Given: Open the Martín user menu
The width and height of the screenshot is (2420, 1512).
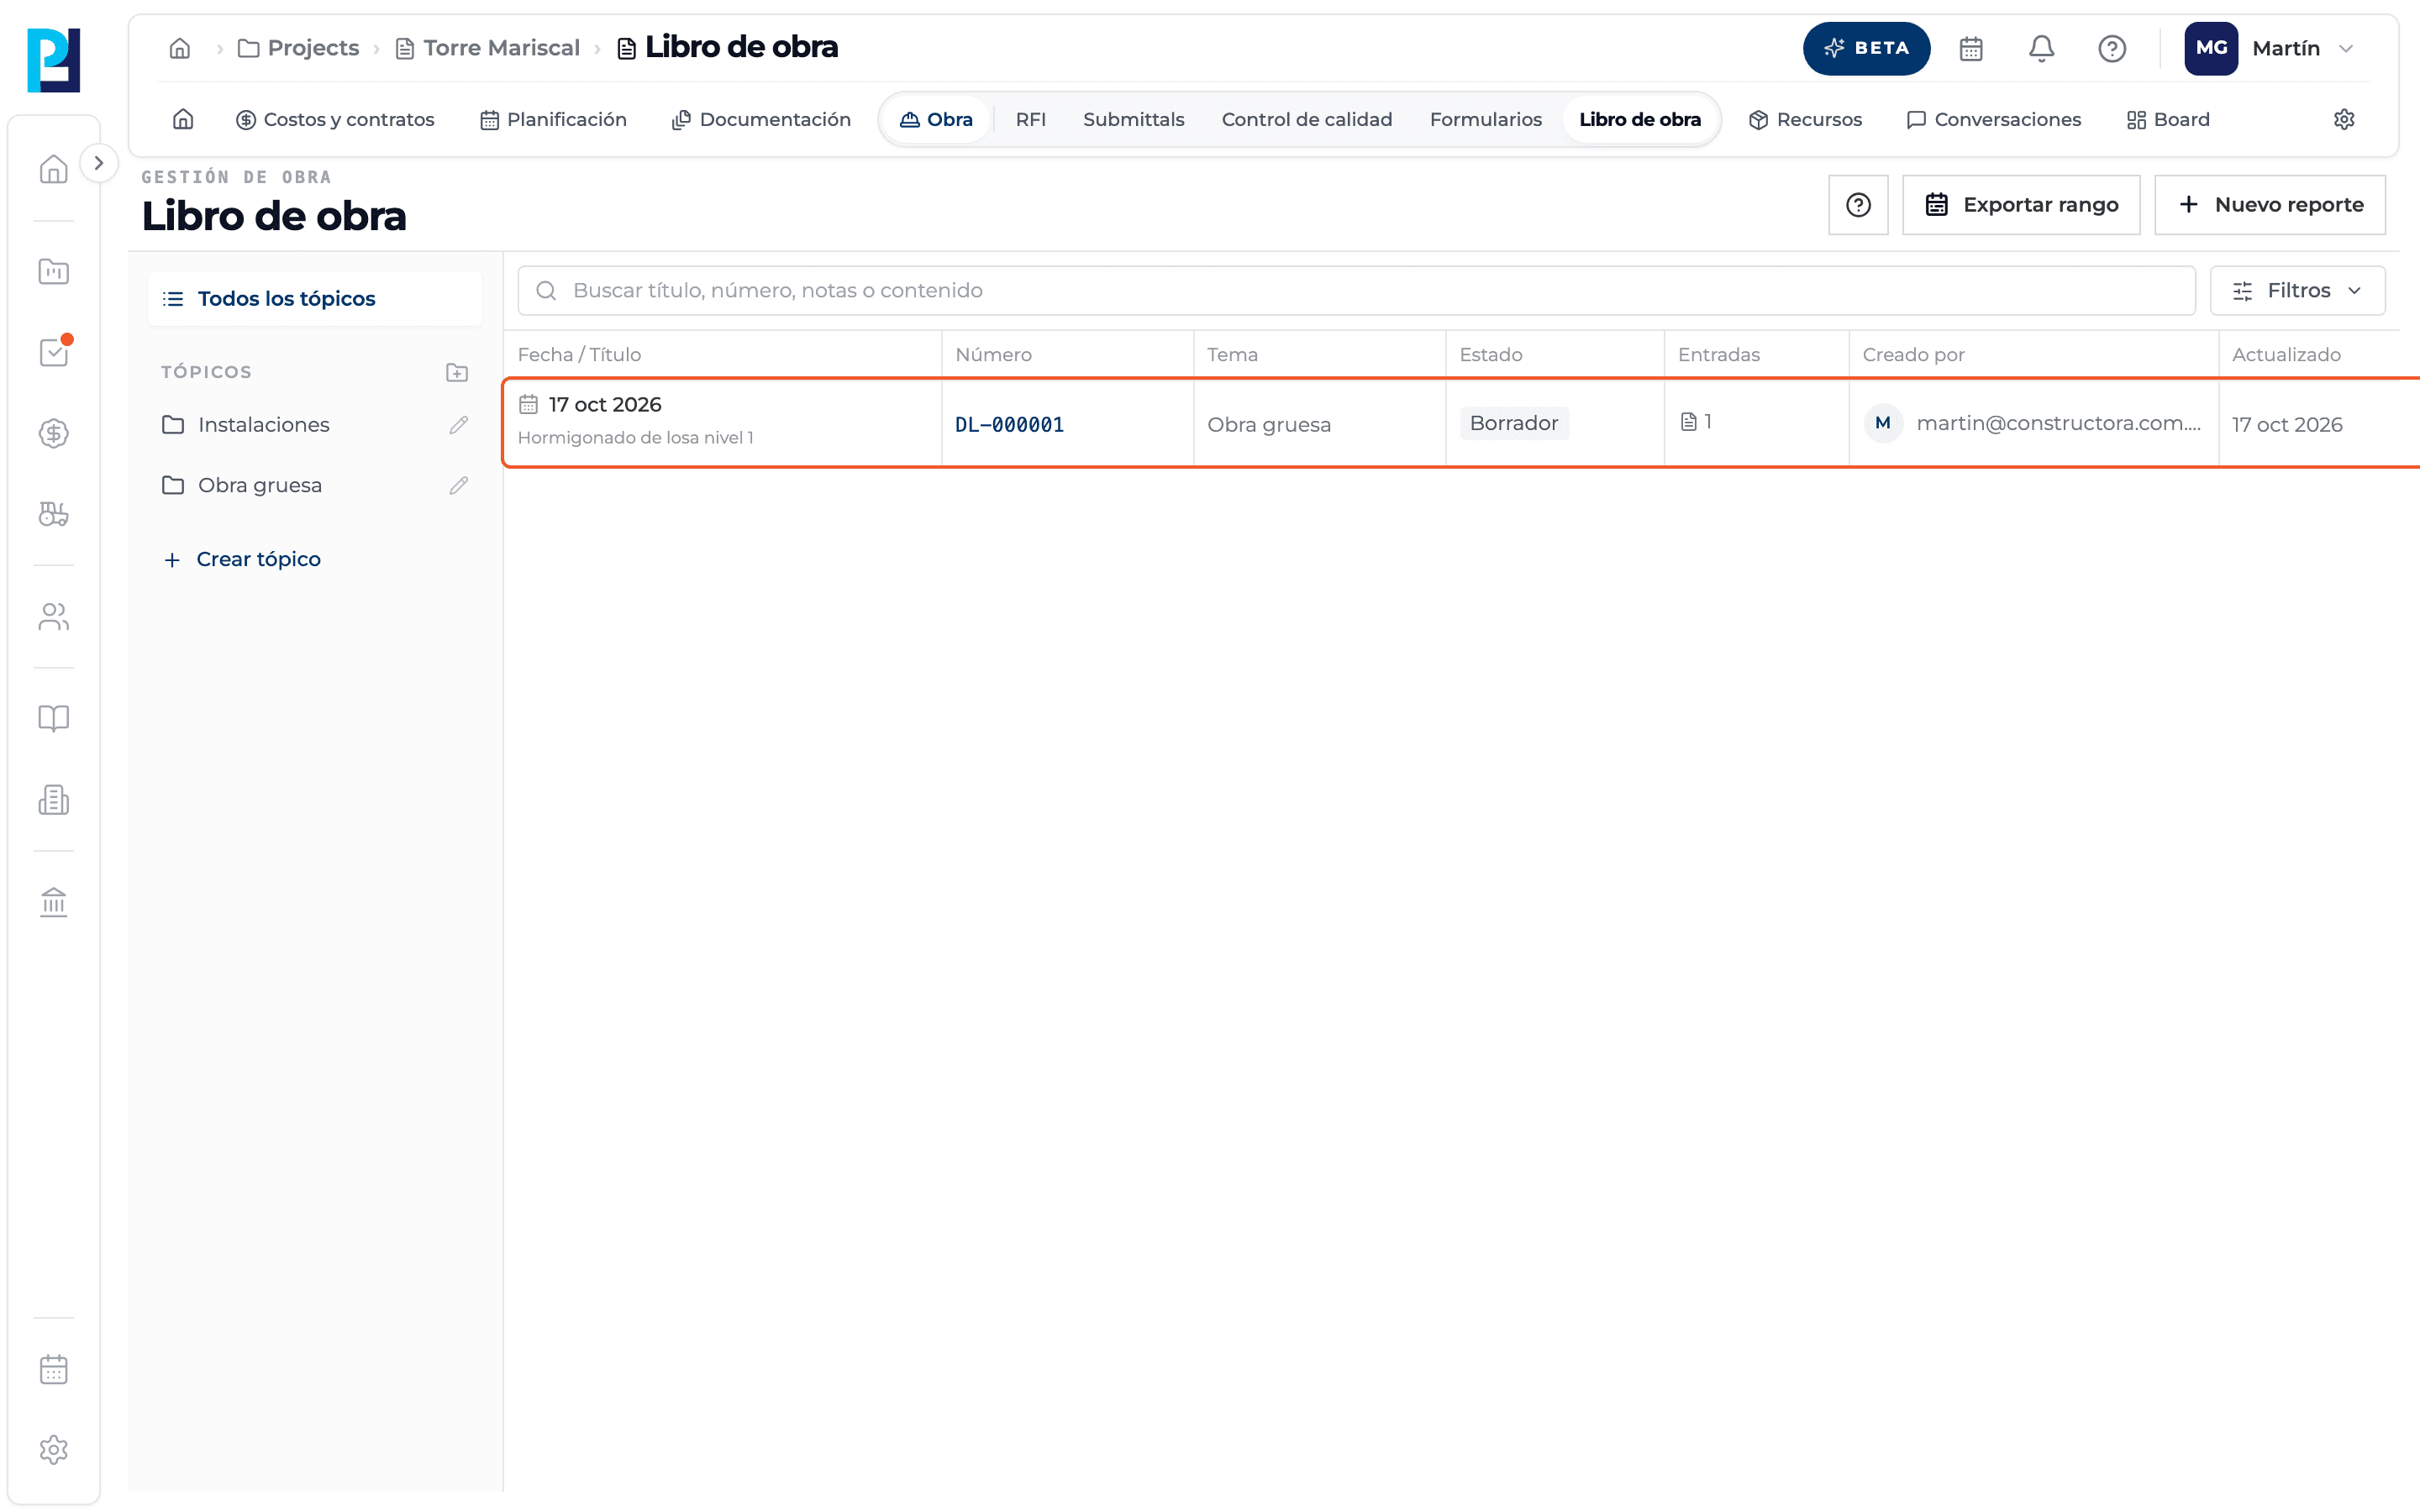Looking at the screenshot, I should (x=2270, y=48).
